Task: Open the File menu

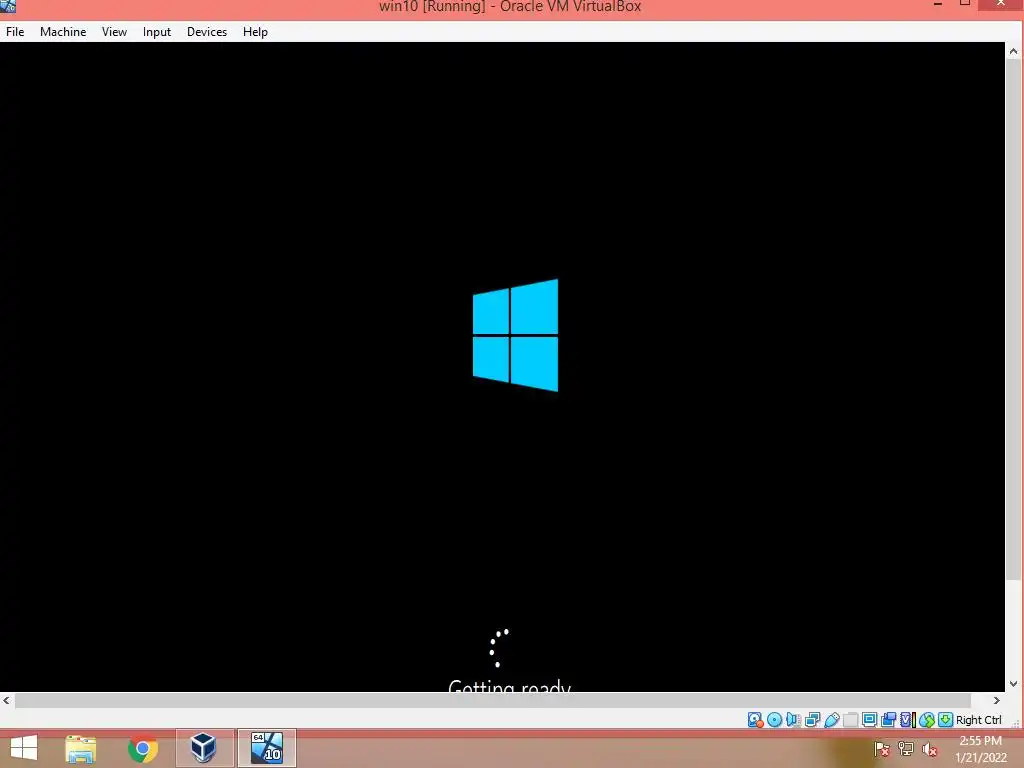Action: coord(15,31)
